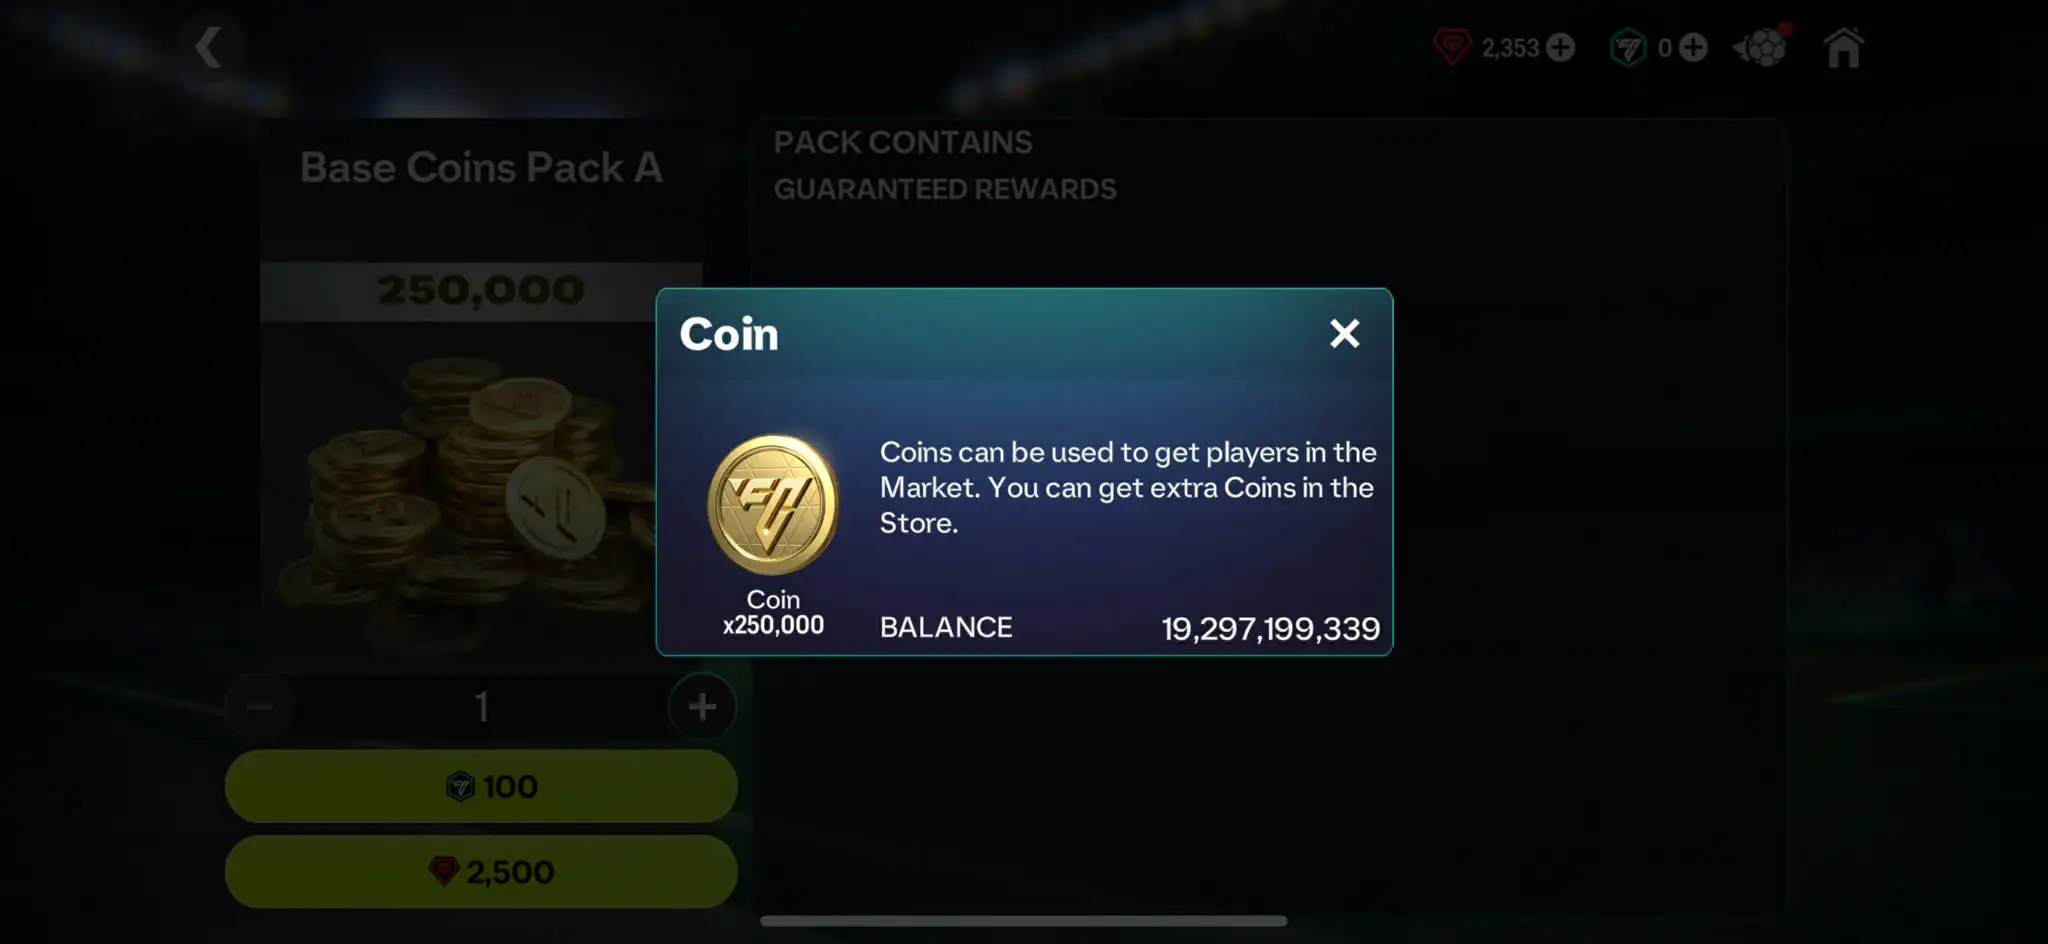Click the 250,000 coin amount banner

tap(481, 291)
